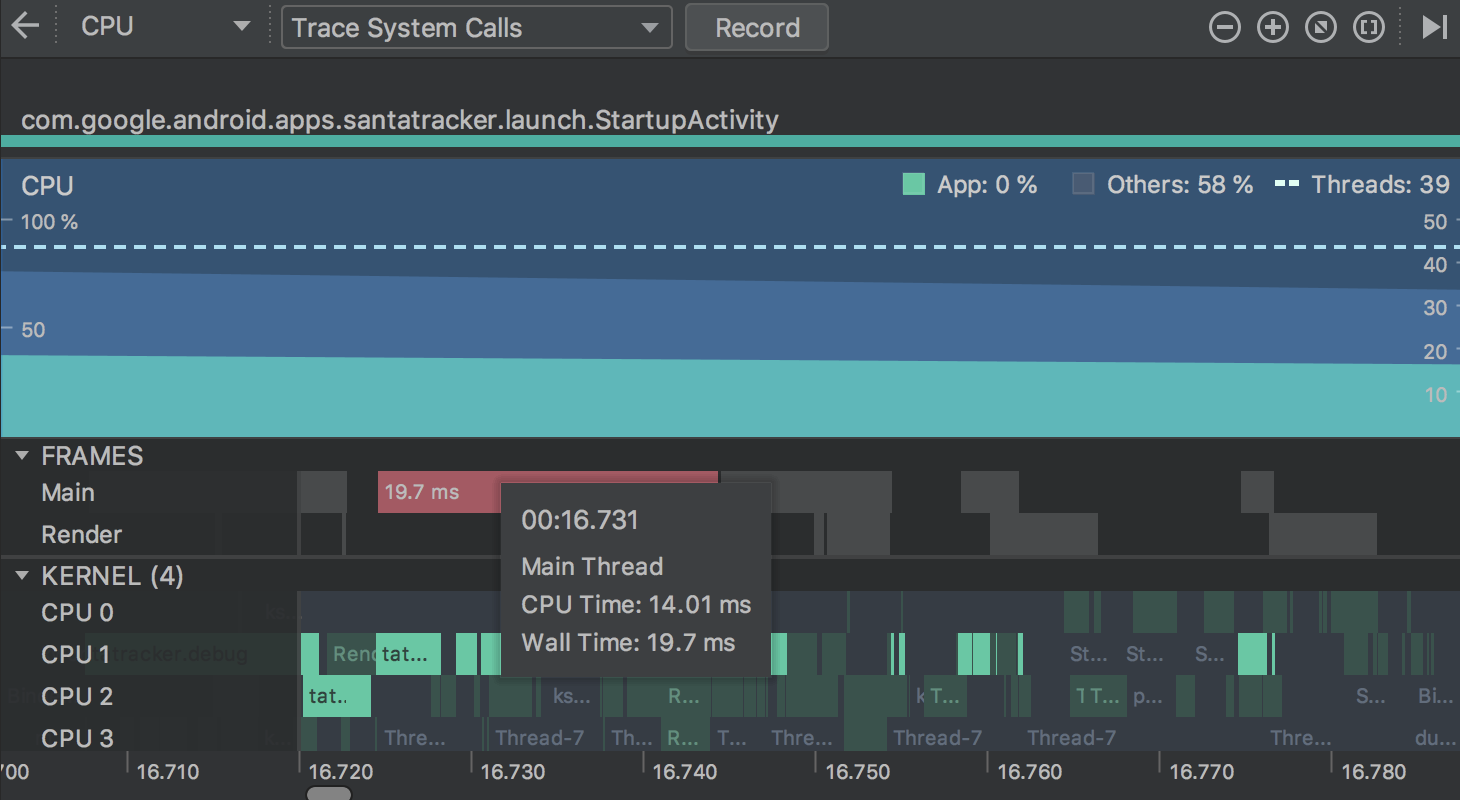Select the CPU 0 kernel row
The height and width of the screenshot is (800, 1460).
coord(77,612)
